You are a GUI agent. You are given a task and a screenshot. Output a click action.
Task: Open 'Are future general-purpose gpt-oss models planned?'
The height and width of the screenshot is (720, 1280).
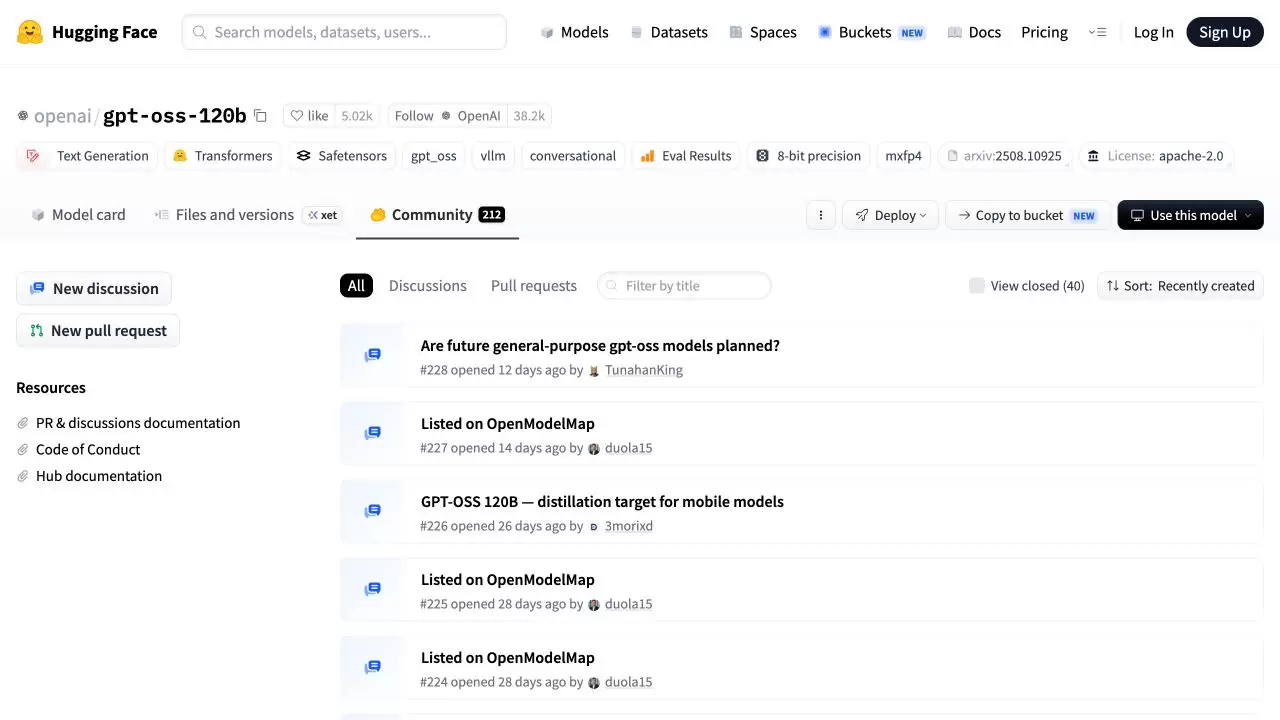[x=600, y=346]
